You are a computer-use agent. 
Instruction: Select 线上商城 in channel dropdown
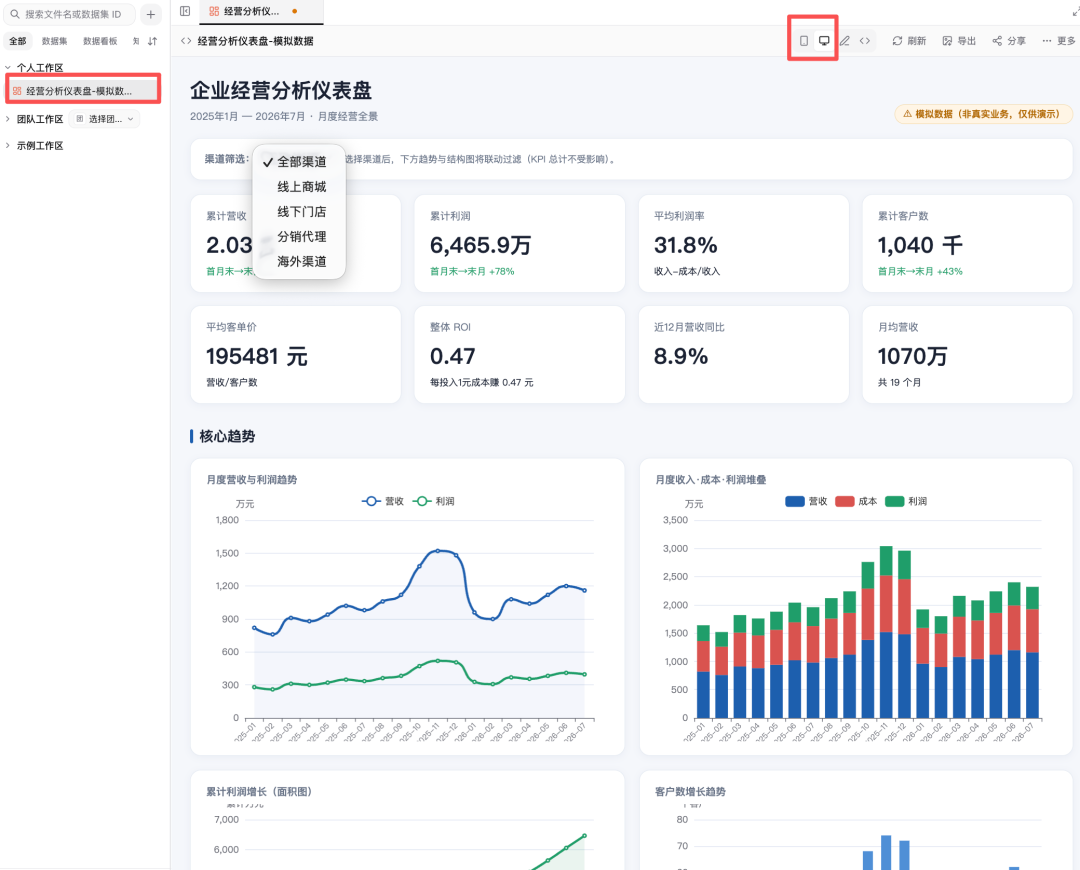pos(300,187)
